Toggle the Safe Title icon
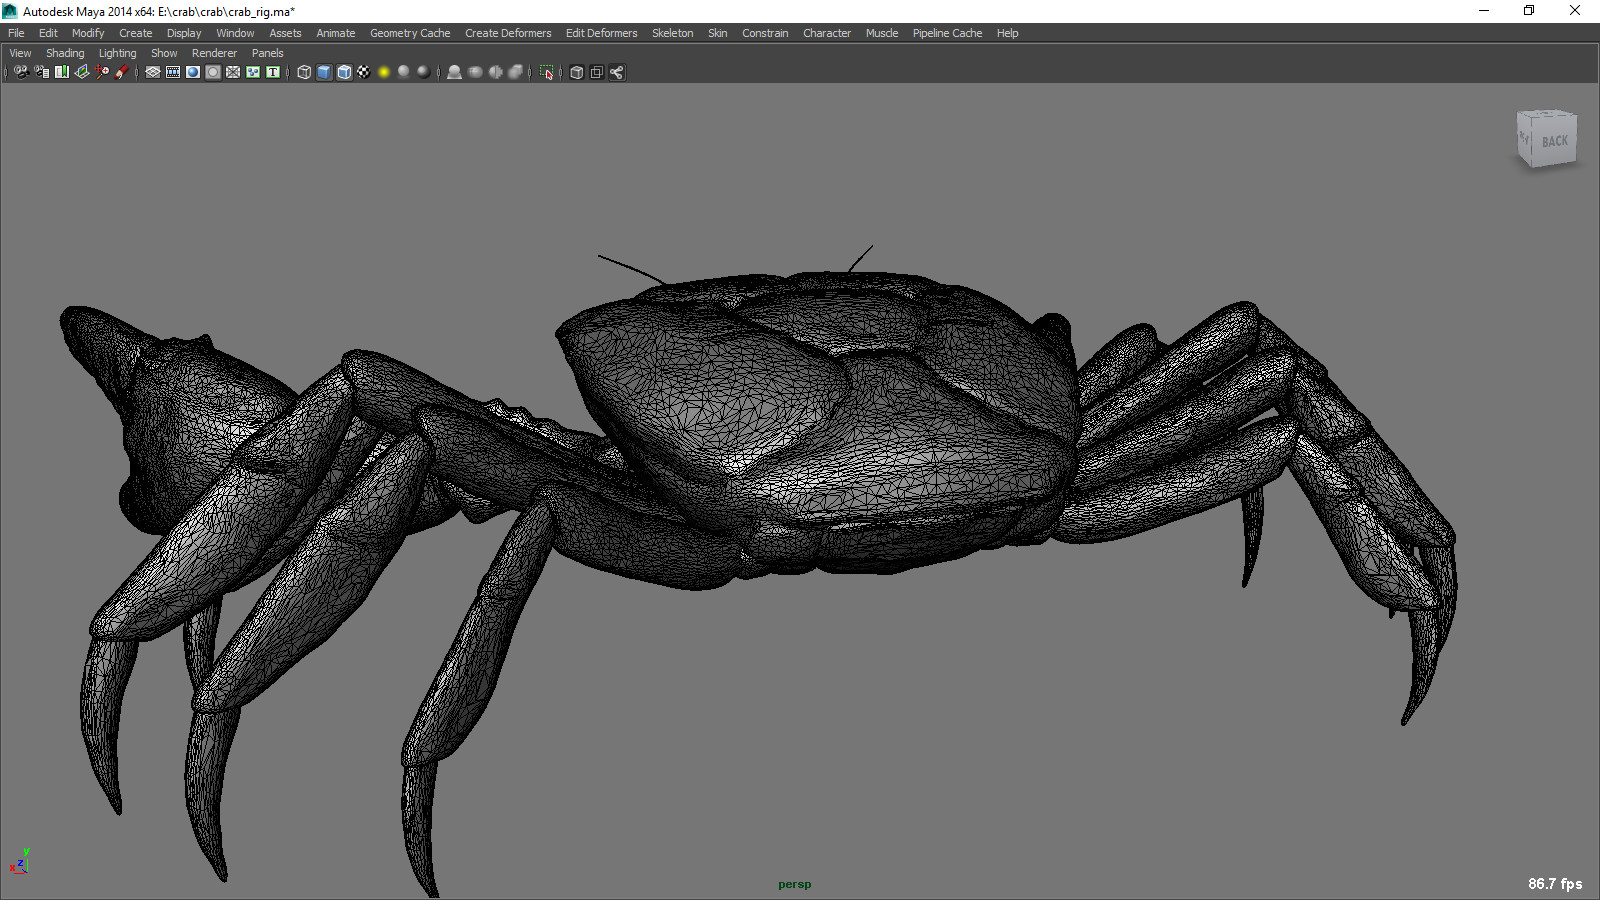The image size is (1600, 900). pyautogui.click(x=273, y=72)
